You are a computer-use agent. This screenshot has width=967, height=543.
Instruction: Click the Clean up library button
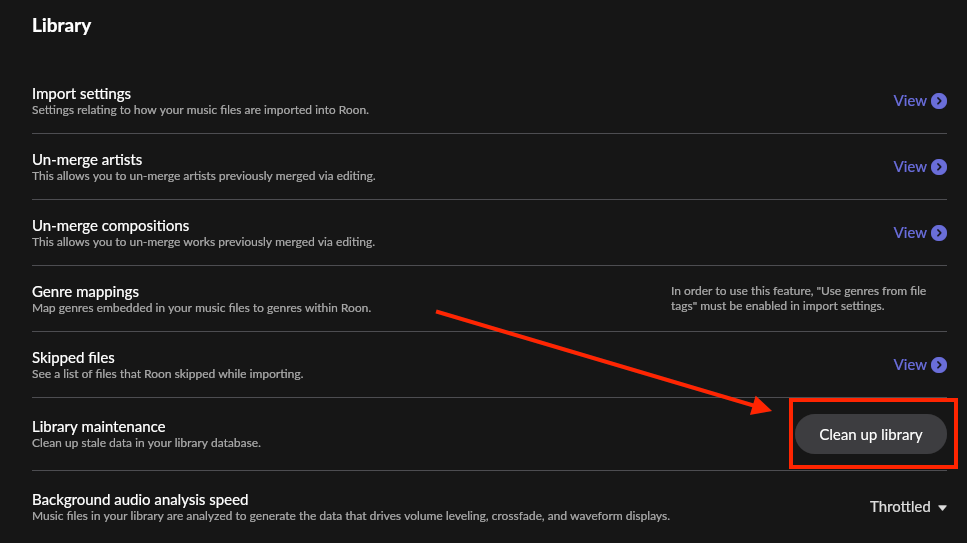pos(870,434)
